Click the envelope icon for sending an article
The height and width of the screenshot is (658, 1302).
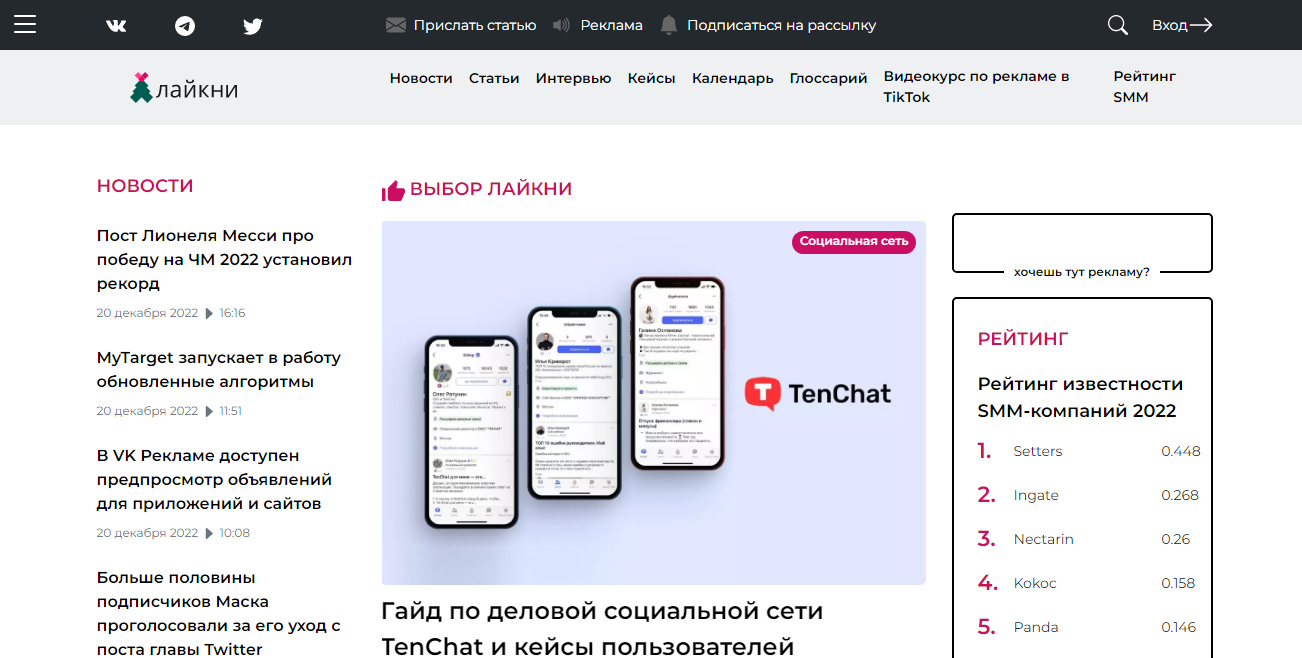[396, 25]
